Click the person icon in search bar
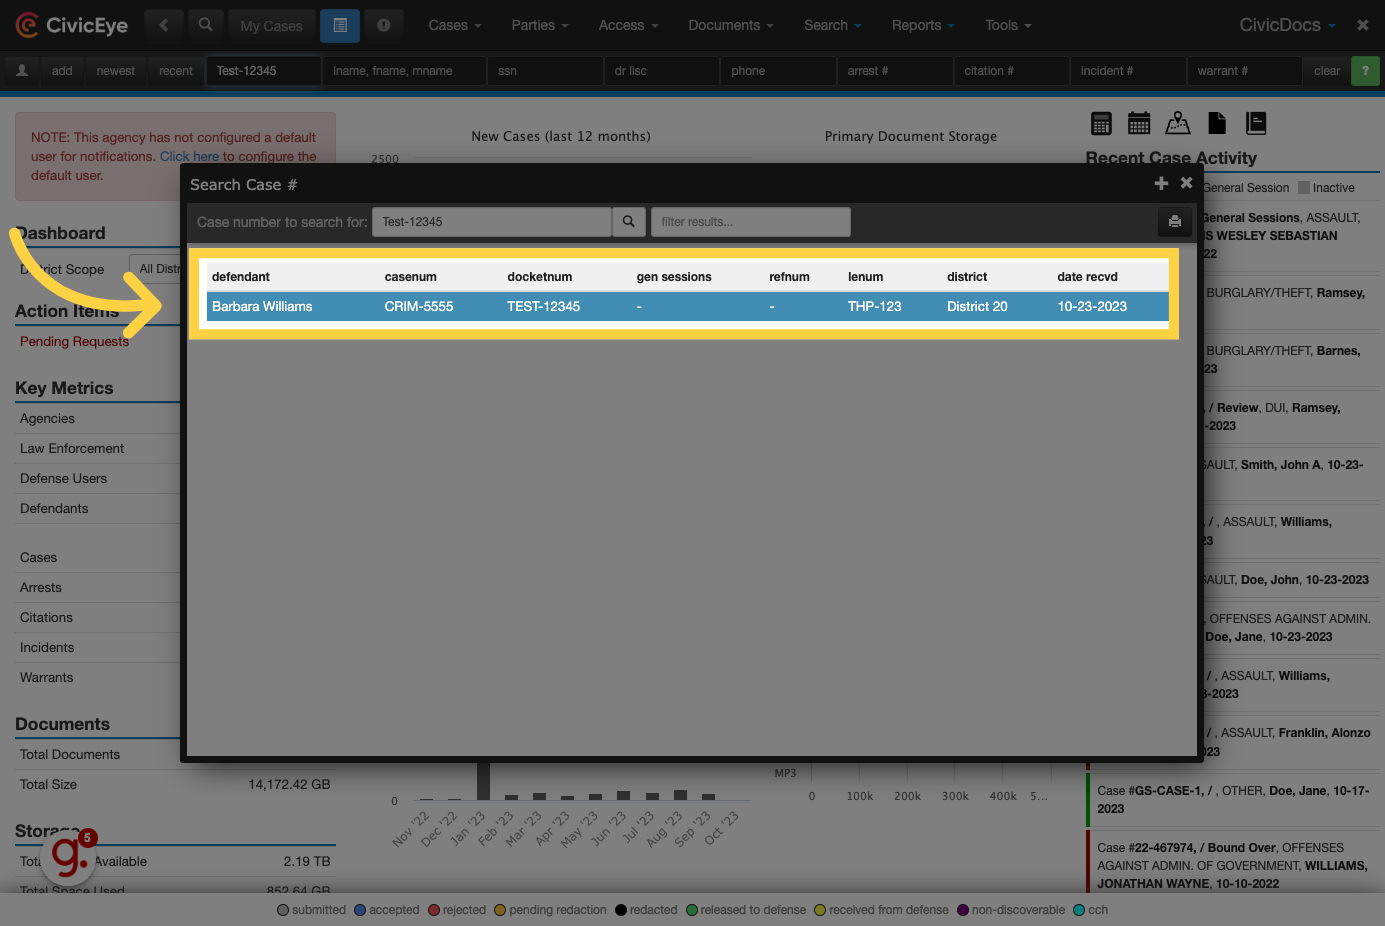The width and height of the screenshot is (1385, 926). (22, 71)
